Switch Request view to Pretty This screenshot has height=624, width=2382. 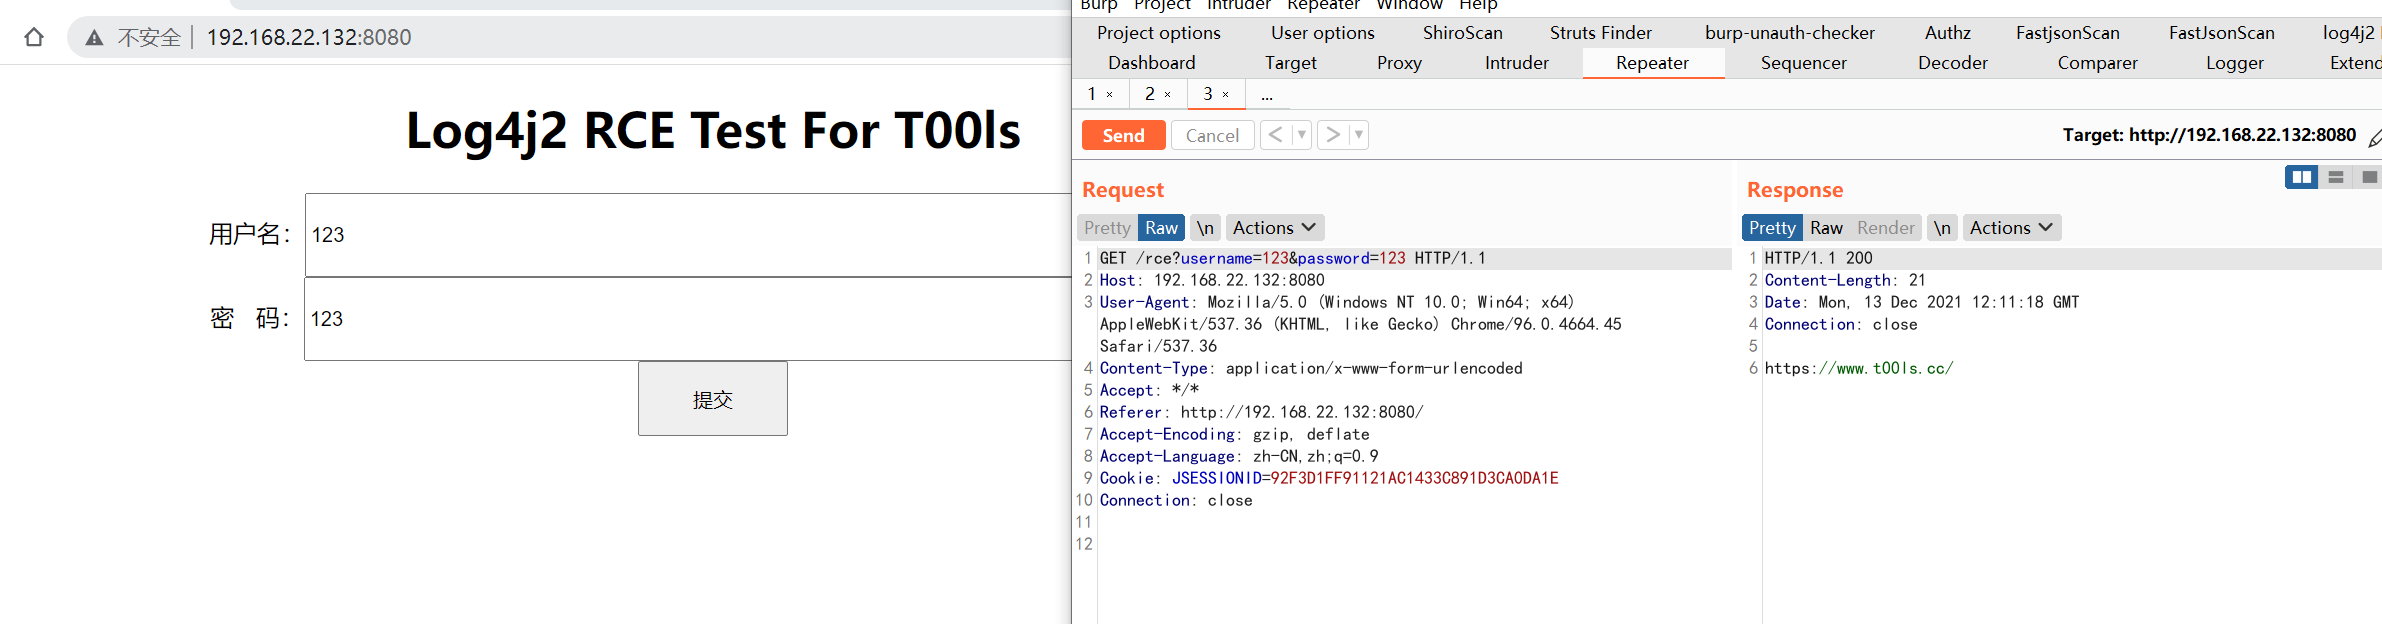[1107, 228]
